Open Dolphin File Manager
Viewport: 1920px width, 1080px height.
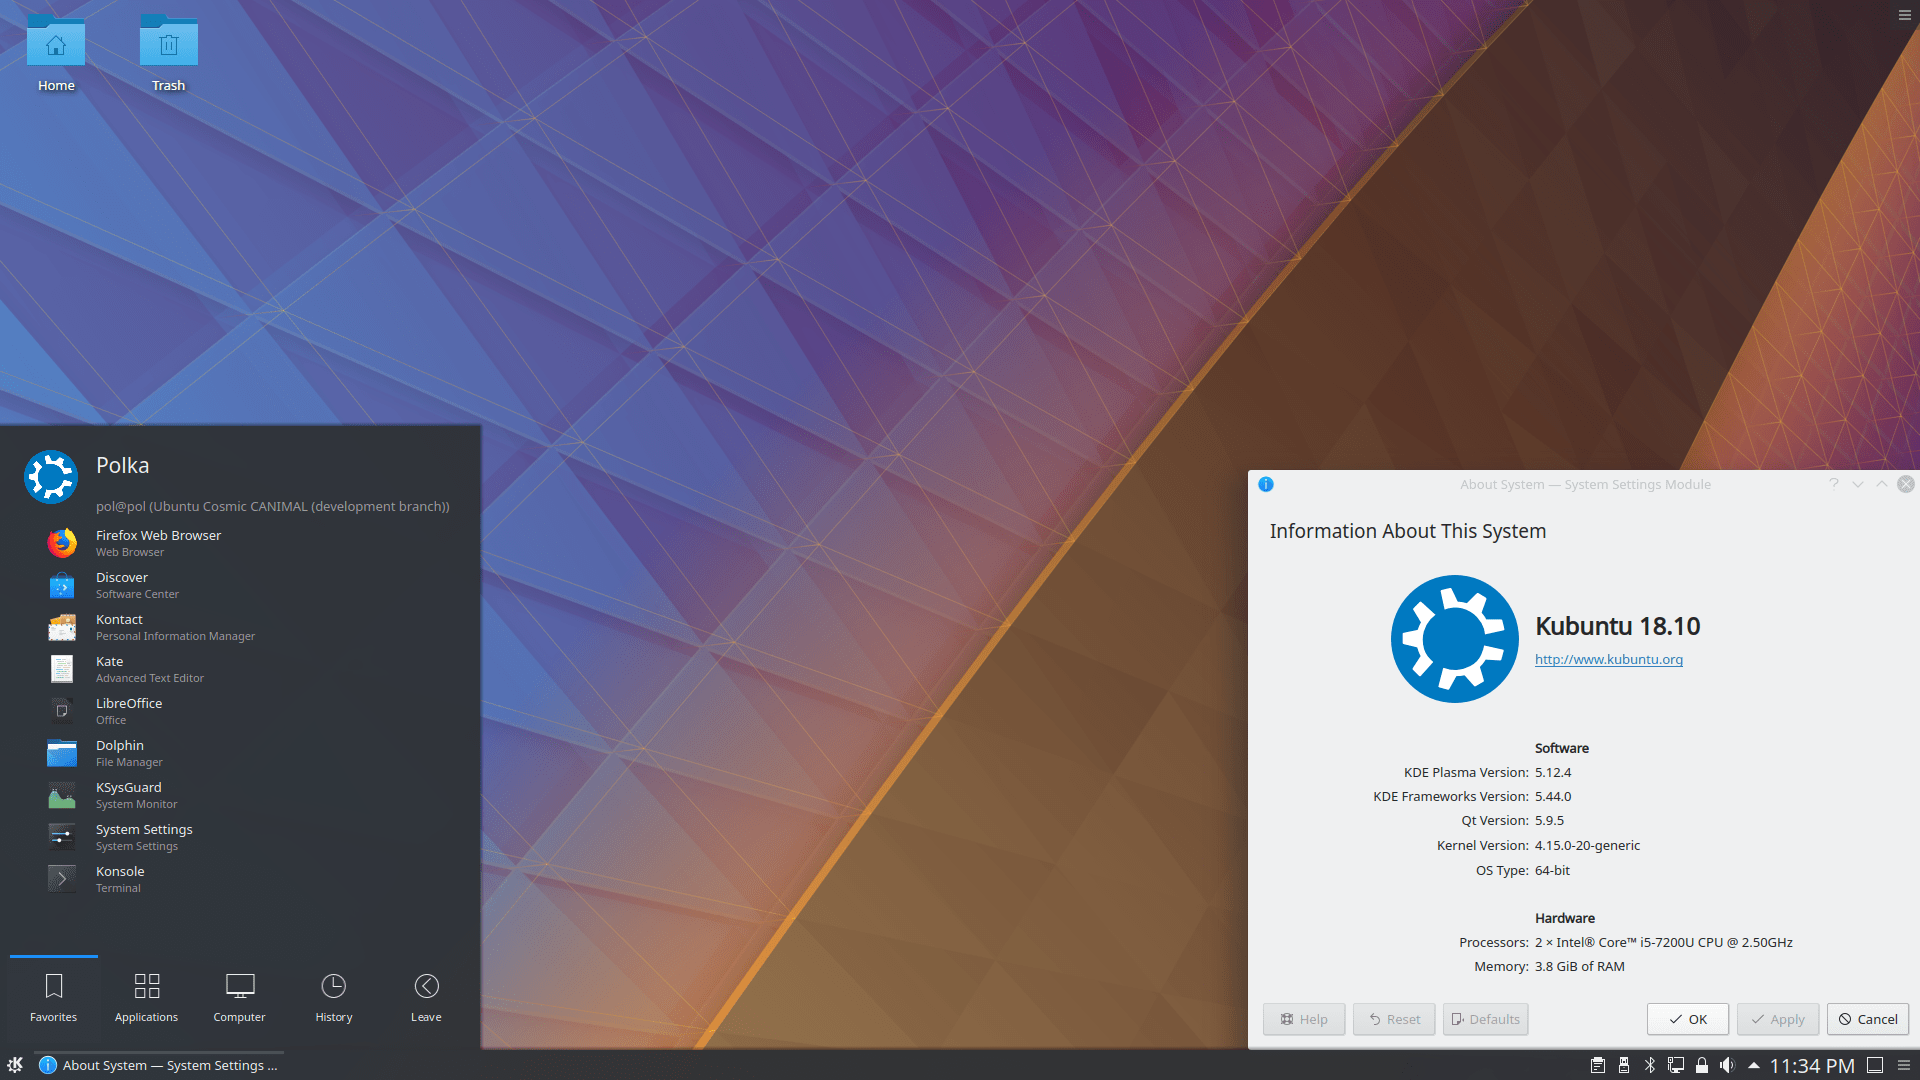coord(240,753)
